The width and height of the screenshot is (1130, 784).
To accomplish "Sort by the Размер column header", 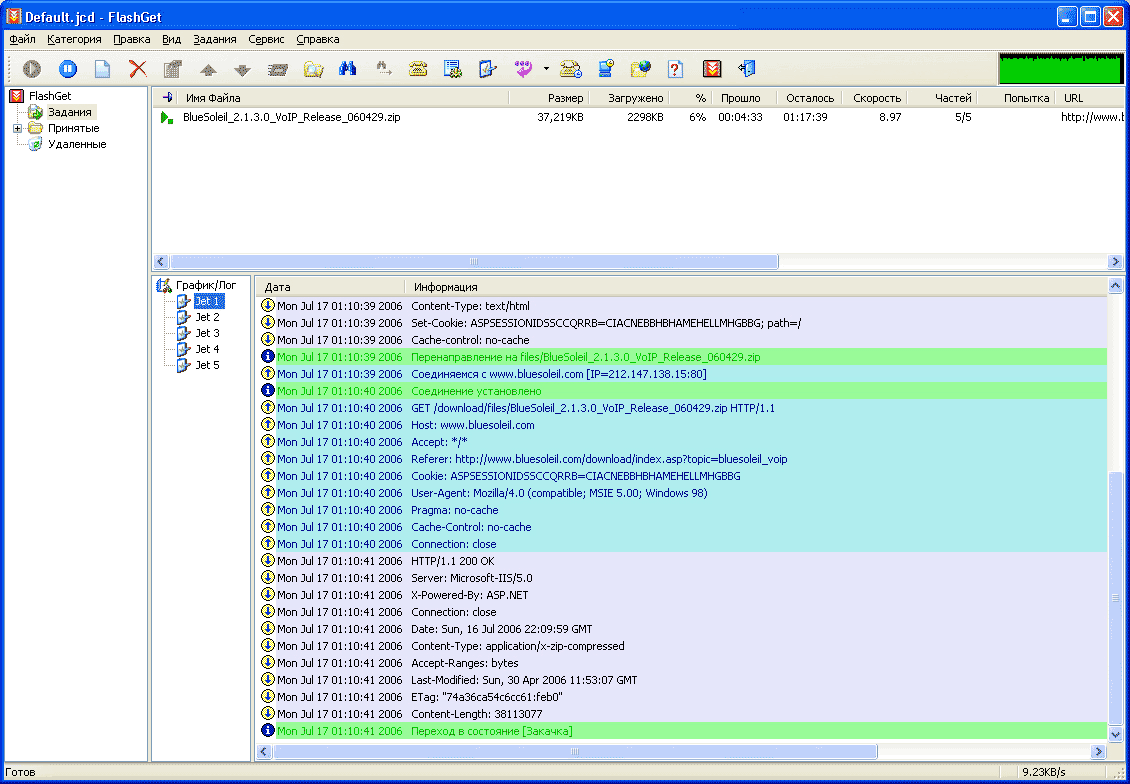I will 565,98.
